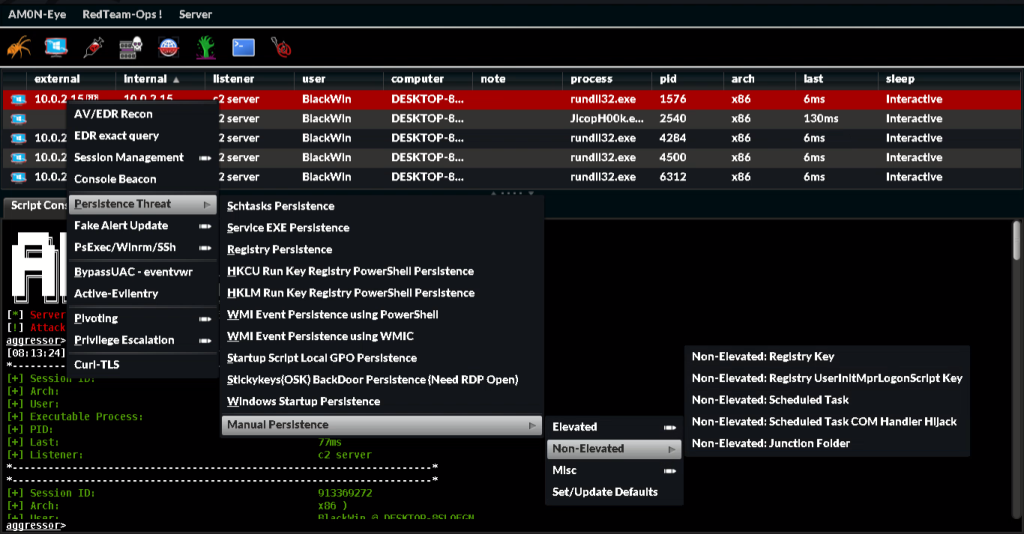
Task: Sort by the pid column header
Action: click(687, 79)
